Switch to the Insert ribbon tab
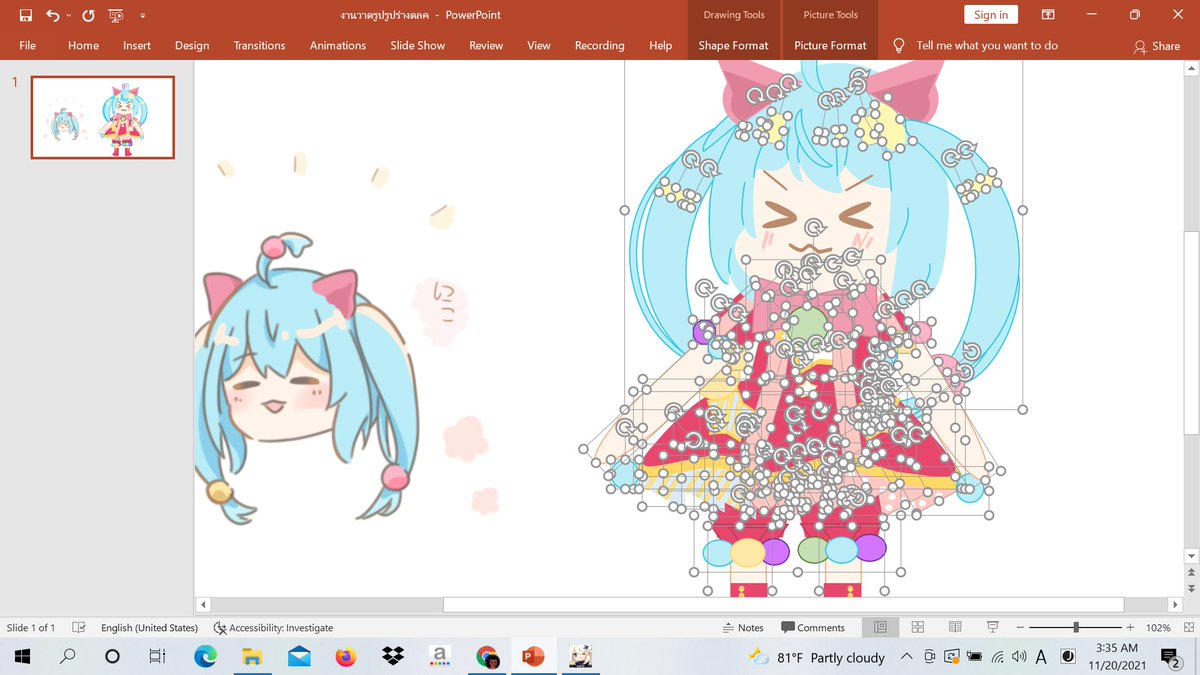 pyautogui.click(x=137, y=45)
